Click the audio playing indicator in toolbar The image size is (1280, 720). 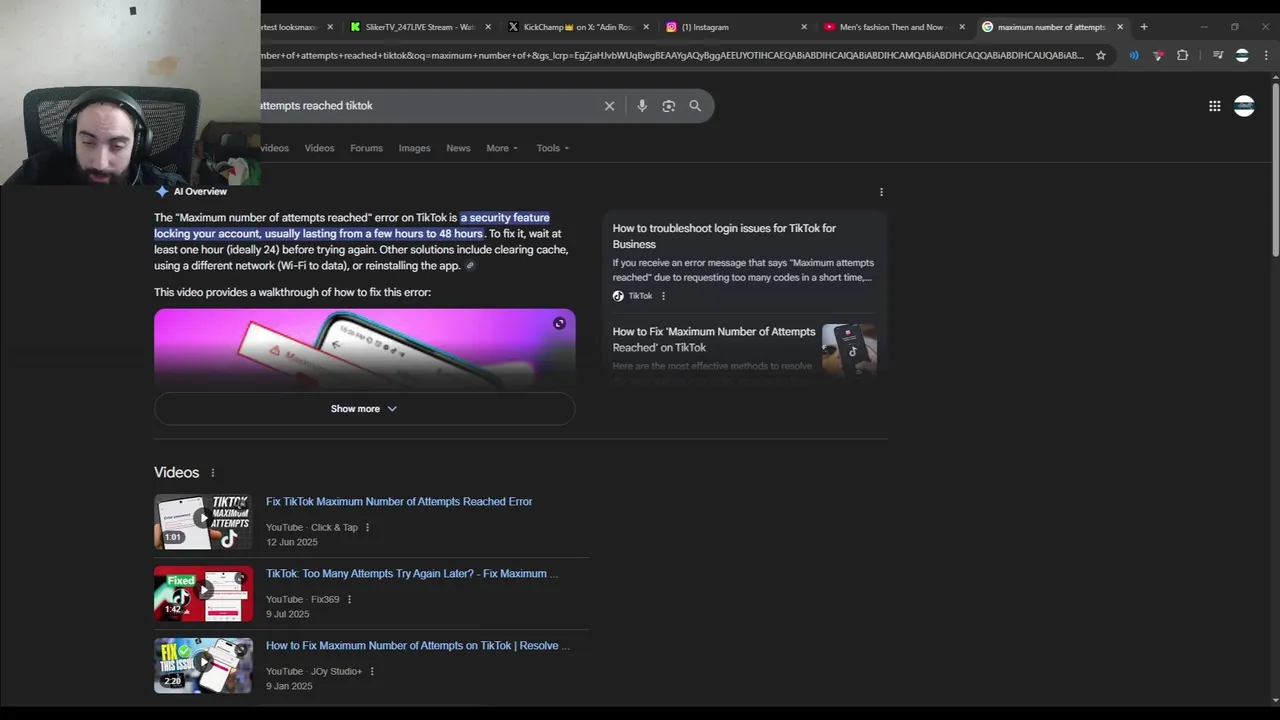click(x=1133, y=55)
